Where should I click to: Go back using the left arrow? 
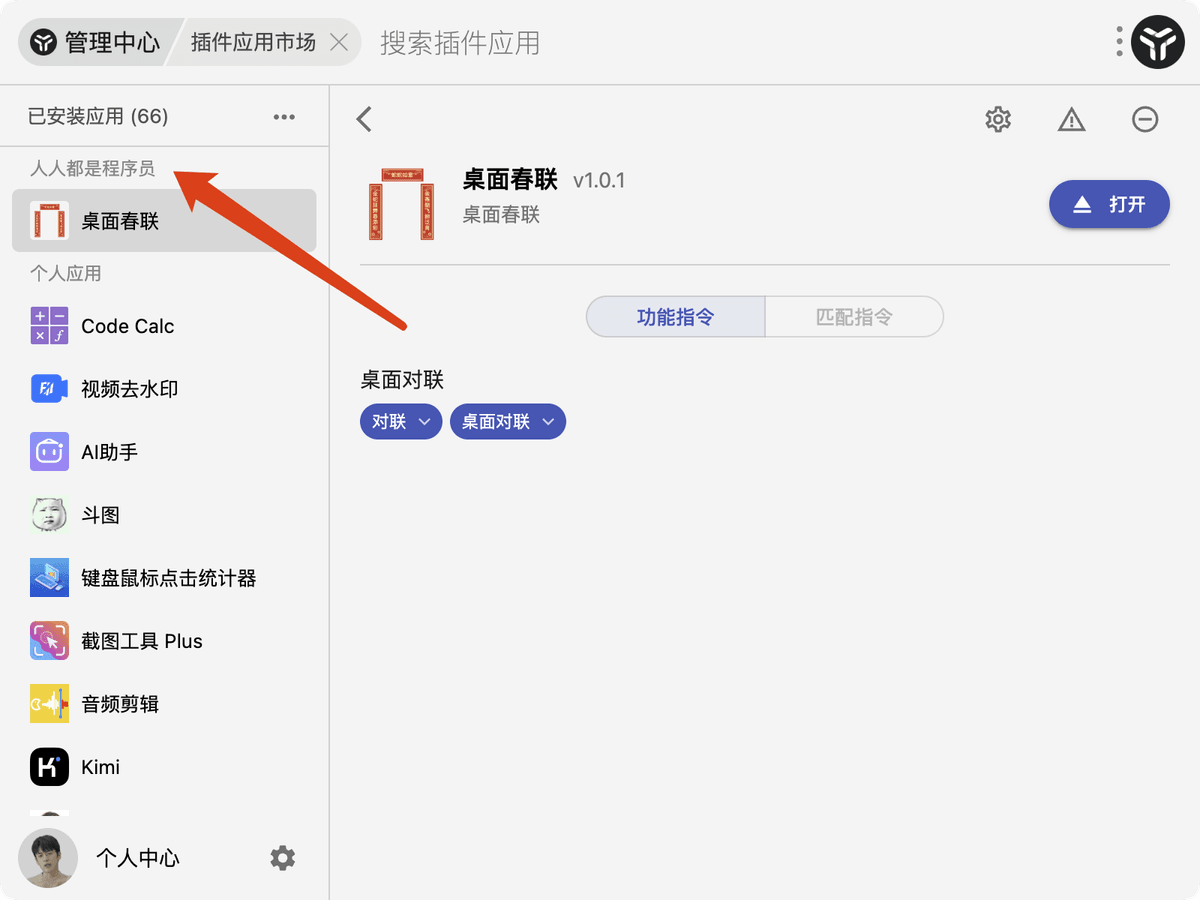363,118
